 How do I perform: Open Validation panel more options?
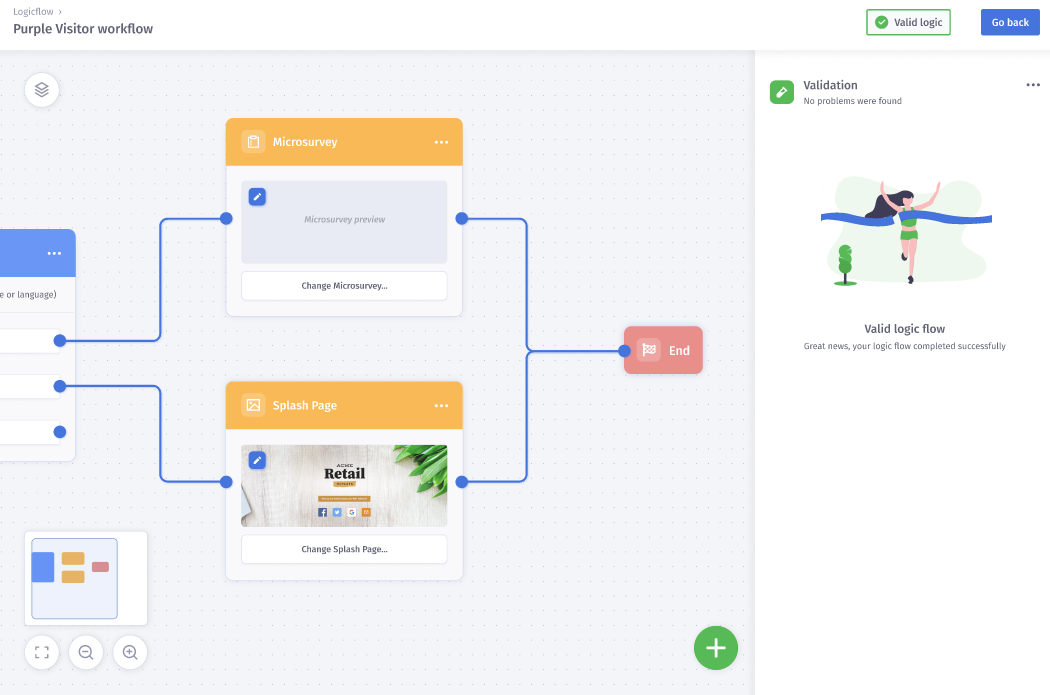[1033, 85]
